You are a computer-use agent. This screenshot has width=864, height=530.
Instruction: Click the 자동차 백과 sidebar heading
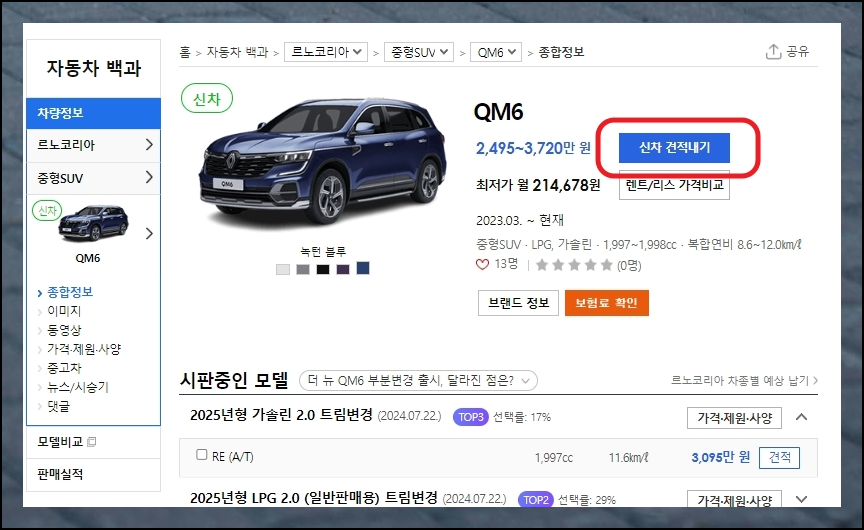tap(94, 68)
